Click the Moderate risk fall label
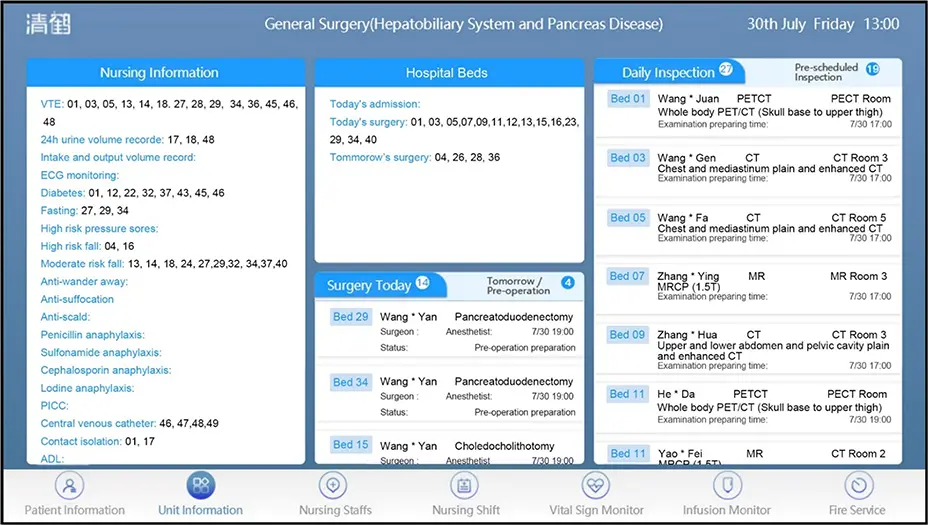Viewport: 928px width, 525px height. (82, 264)
